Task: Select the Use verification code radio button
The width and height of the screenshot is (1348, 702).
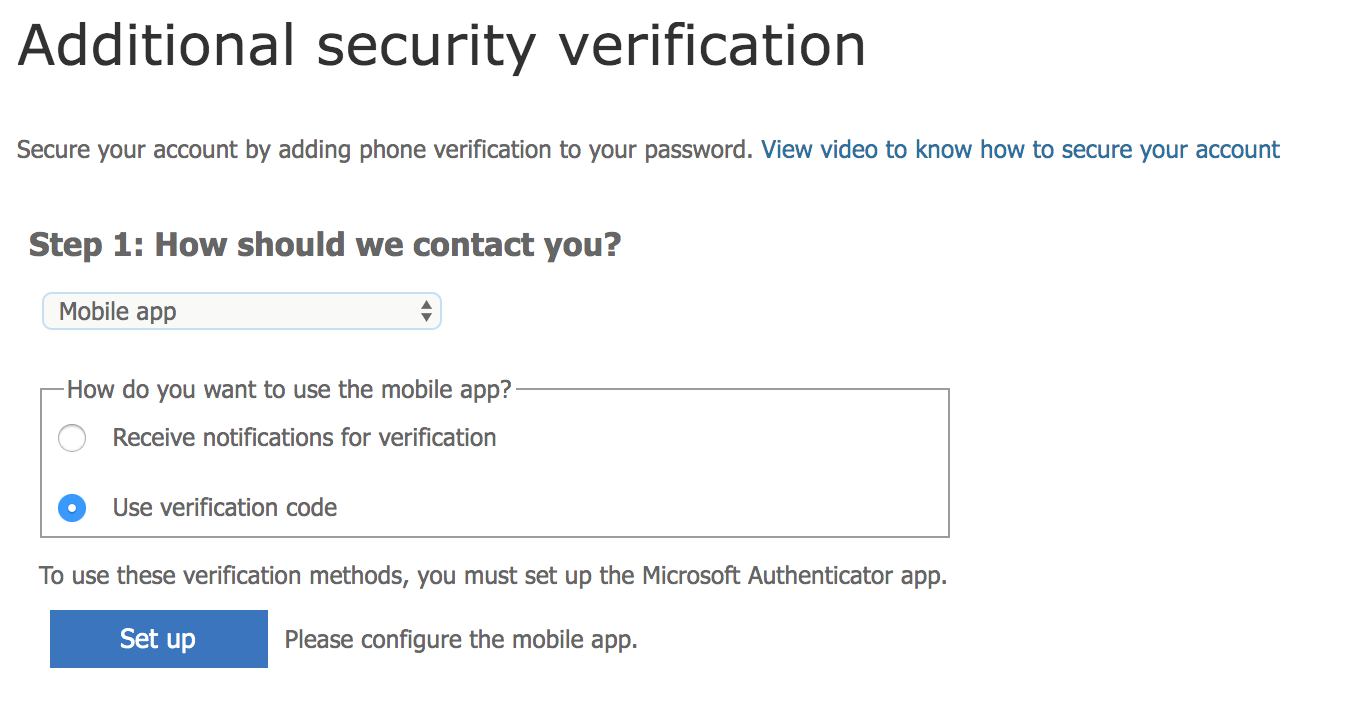Action: pyautogui.click(x=72, y=508)
